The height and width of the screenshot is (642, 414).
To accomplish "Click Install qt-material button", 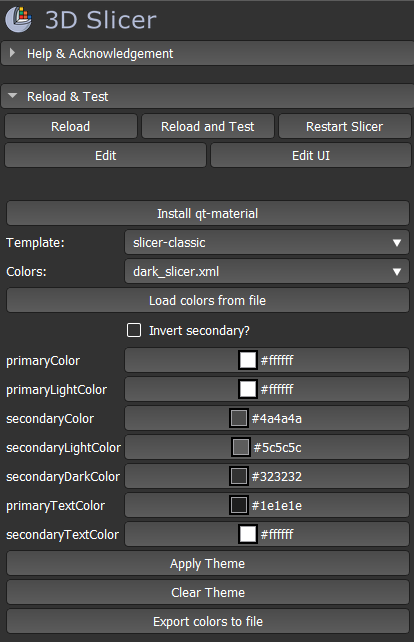I will pos(208,213).
